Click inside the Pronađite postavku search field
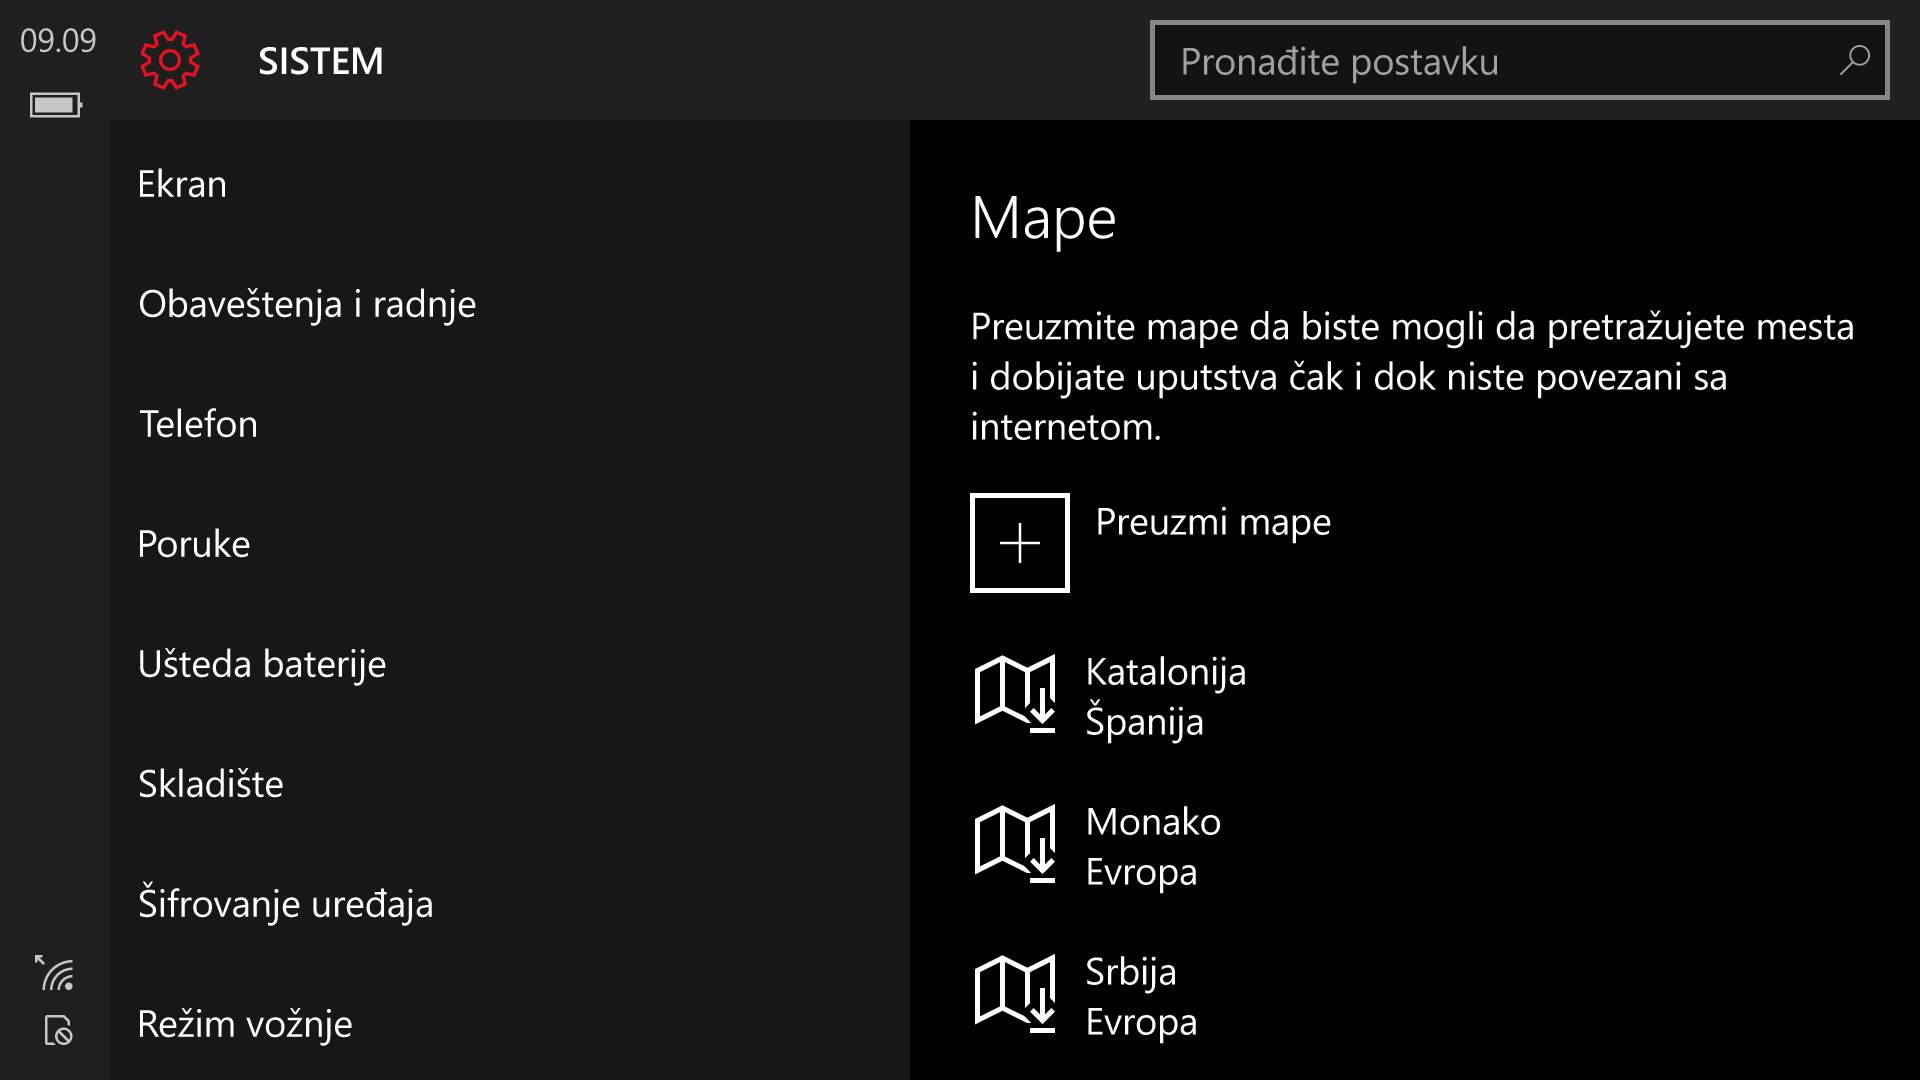Viewport: 1920px width, 1080px height. point(1450,61)
